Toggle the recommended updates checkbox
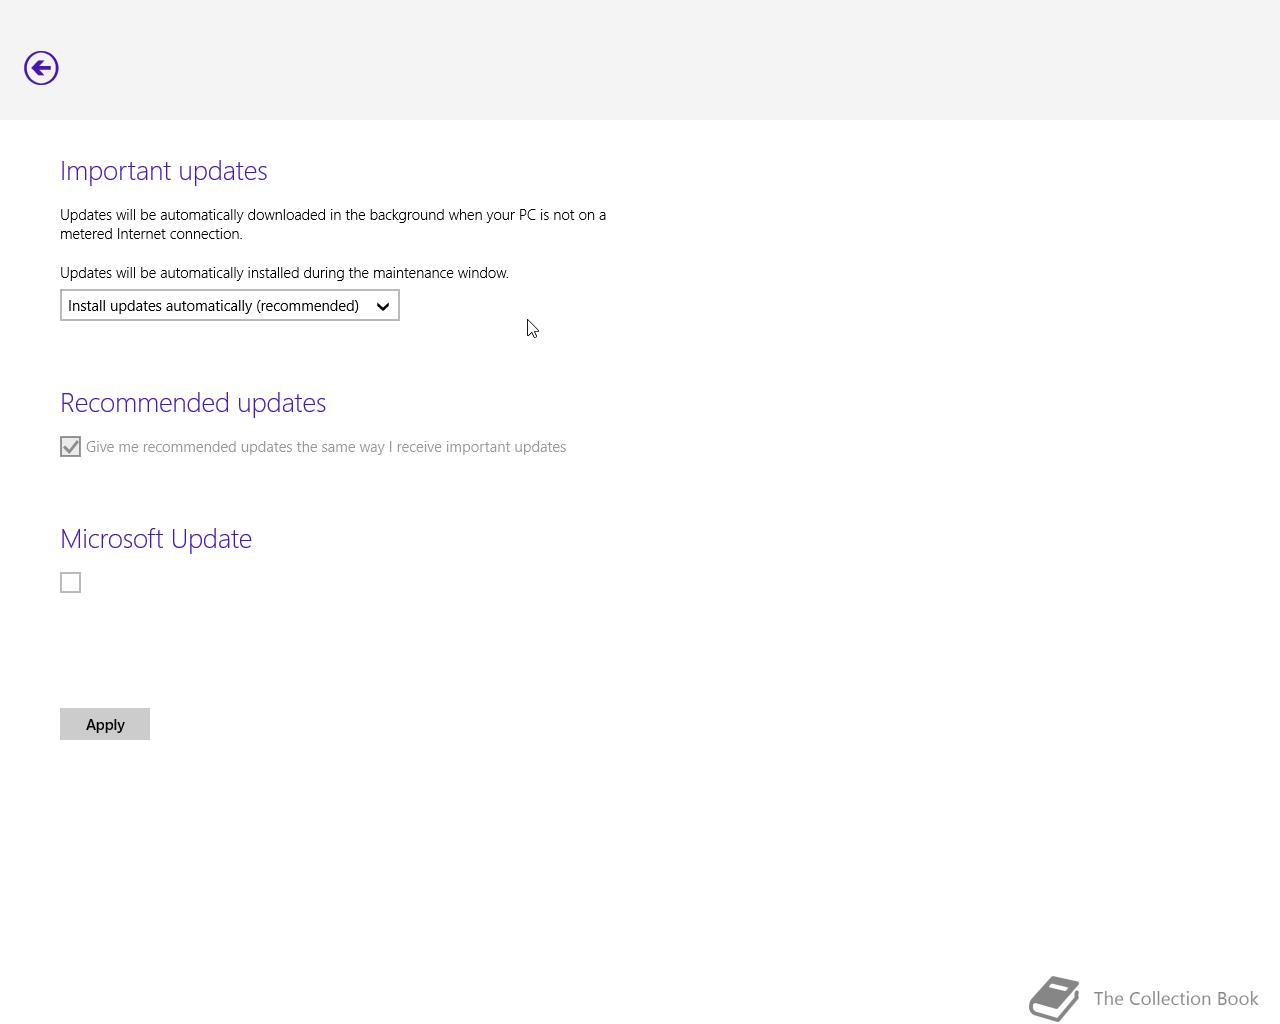Image resolution: width=1280 pixels, height=1024 pixels. 70,447
